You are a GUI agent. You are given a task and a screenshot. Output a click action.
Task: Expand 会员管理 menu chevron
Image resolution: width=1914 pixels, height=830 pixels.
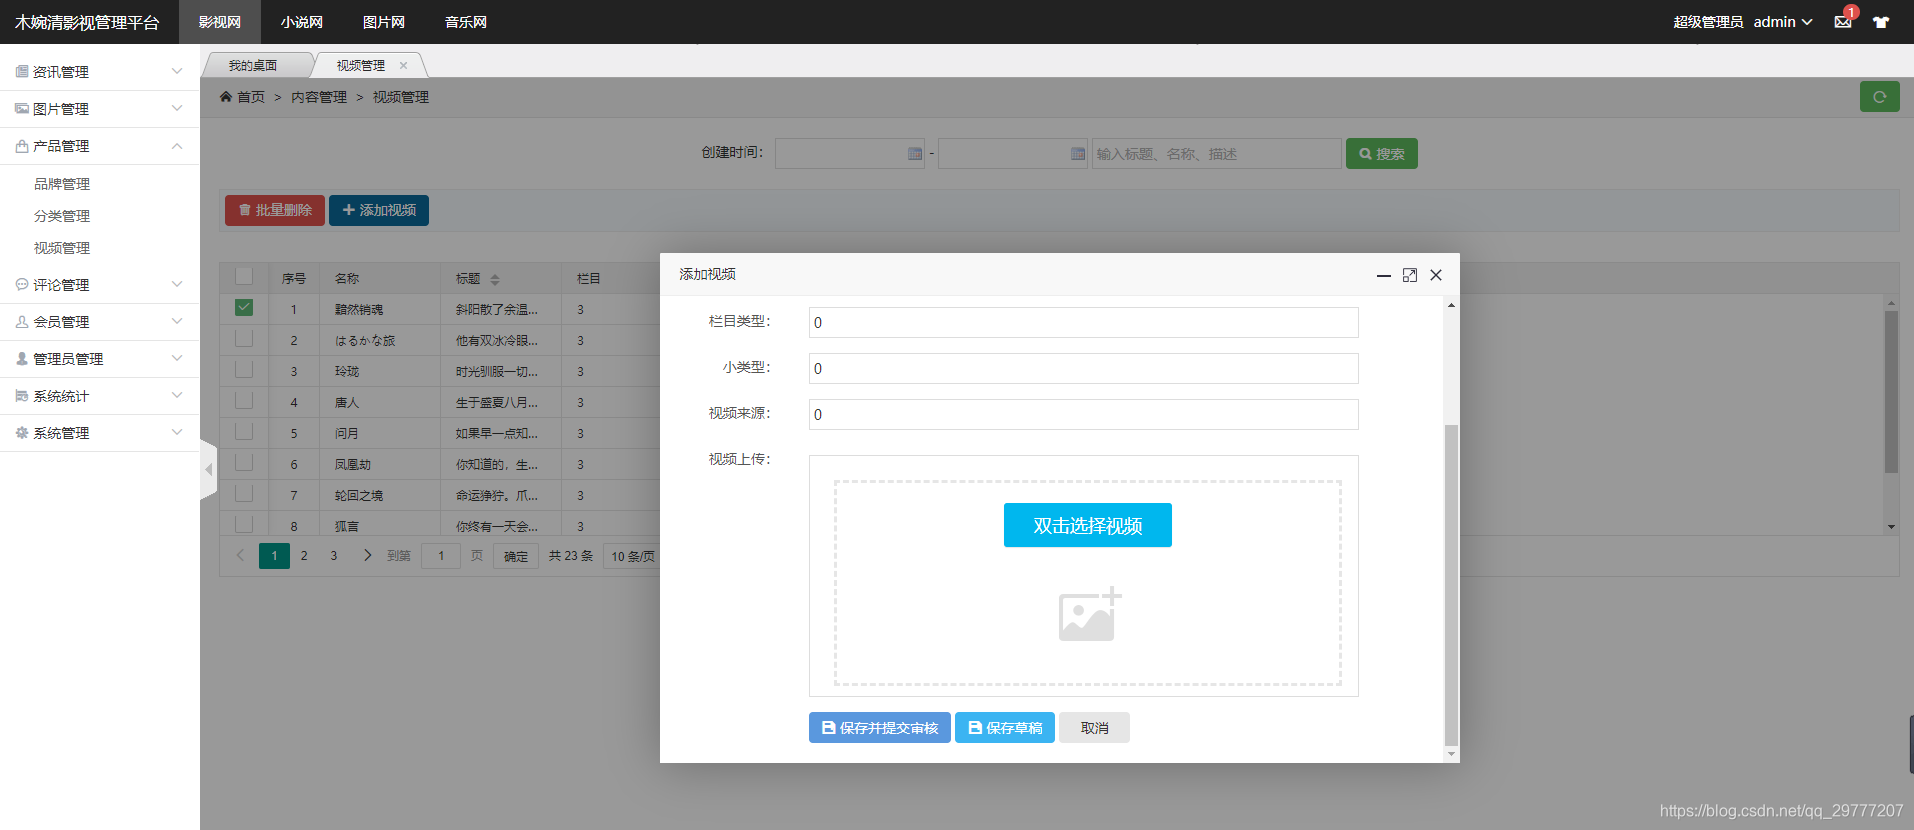(x=177, y=322)
